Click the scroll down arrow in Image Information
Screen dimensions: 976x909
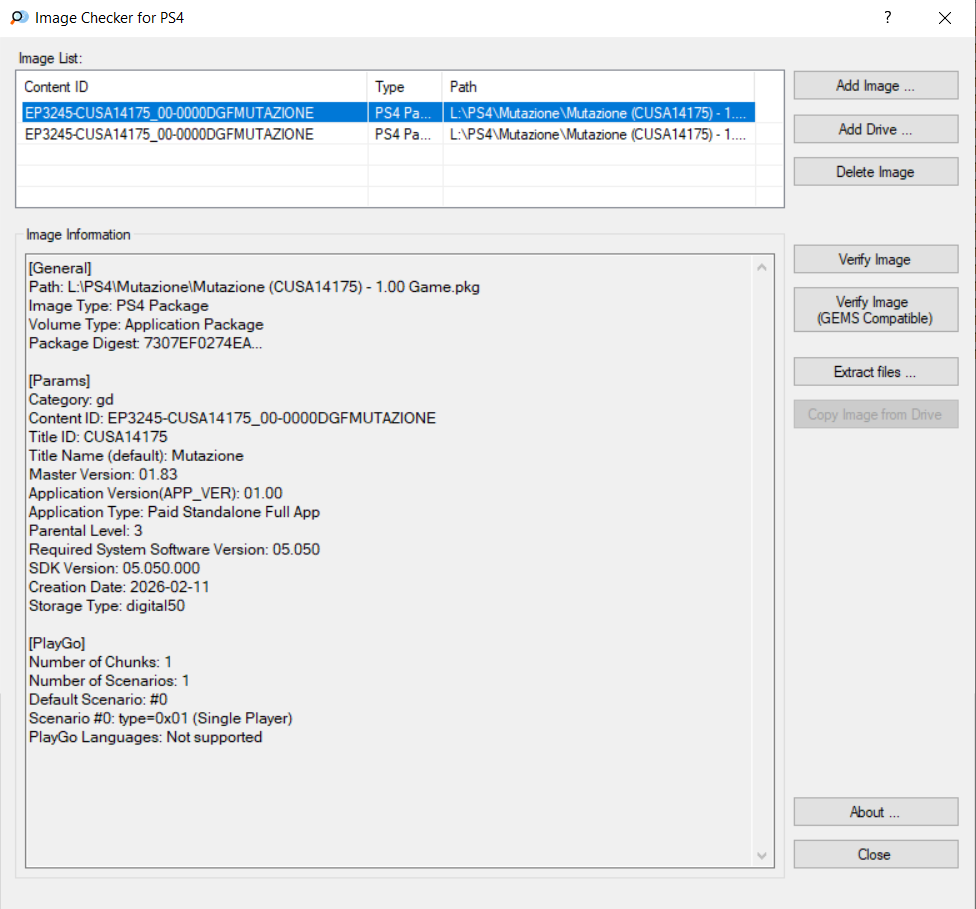tap(763, 856)
